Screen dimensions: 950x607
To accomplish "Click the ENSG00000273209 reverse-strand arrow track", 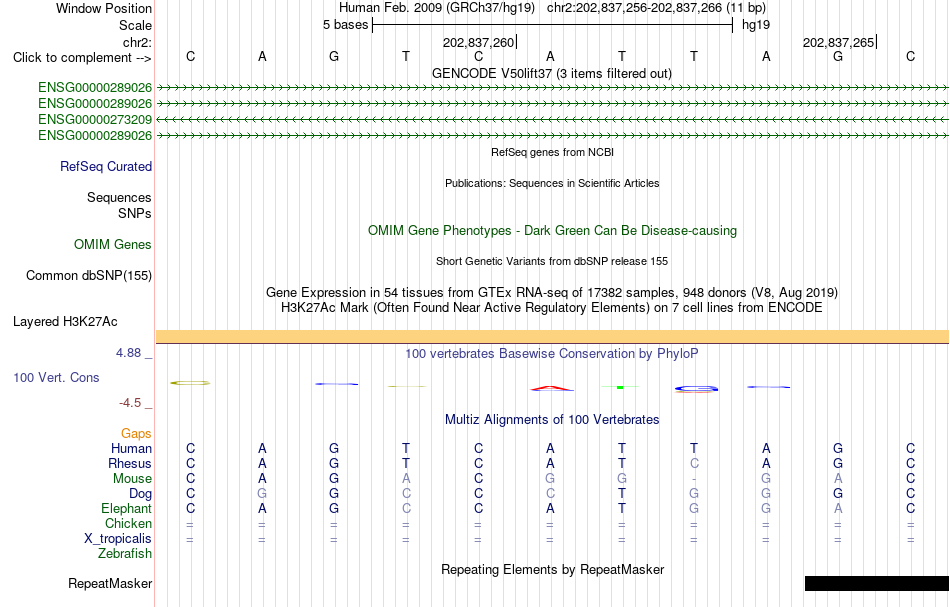I will [x=552, y=119].
